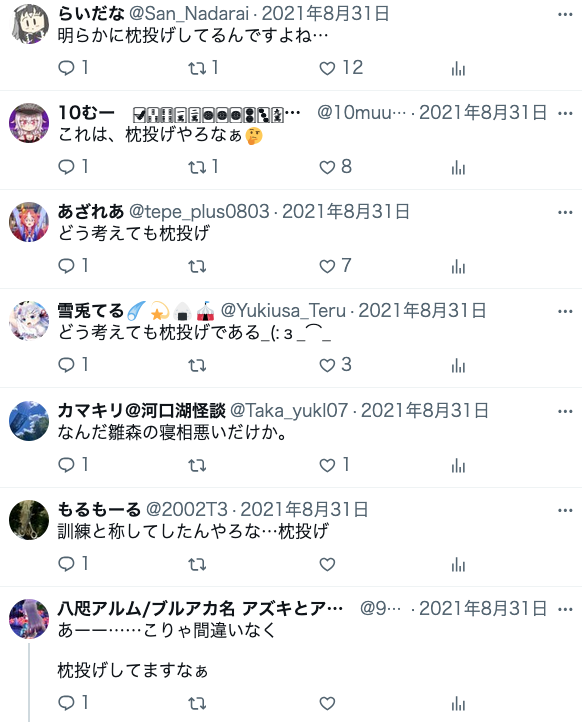
Task: Open the @2002T3 profile link
Action: [186, 509]
